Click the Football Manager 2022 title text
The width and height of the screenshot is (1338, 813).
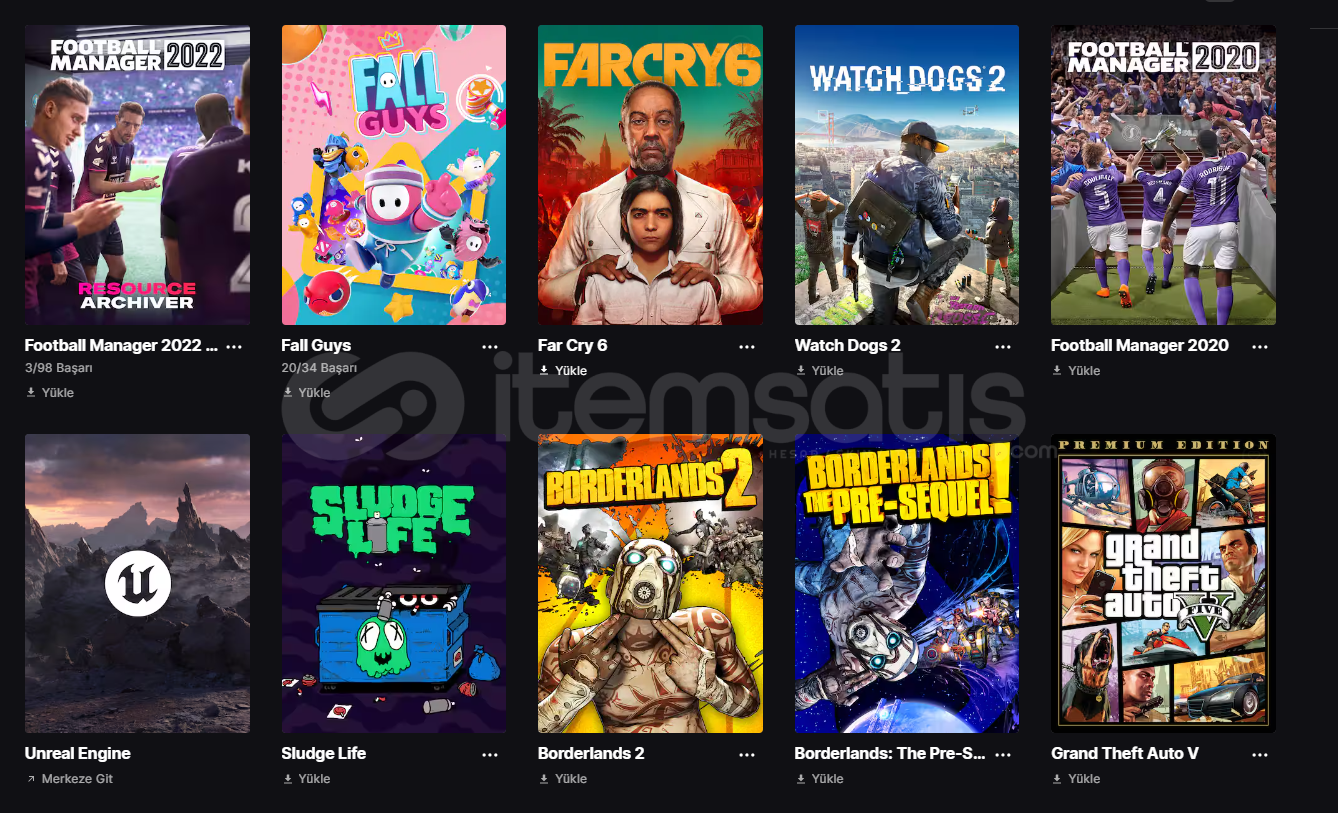120,346
